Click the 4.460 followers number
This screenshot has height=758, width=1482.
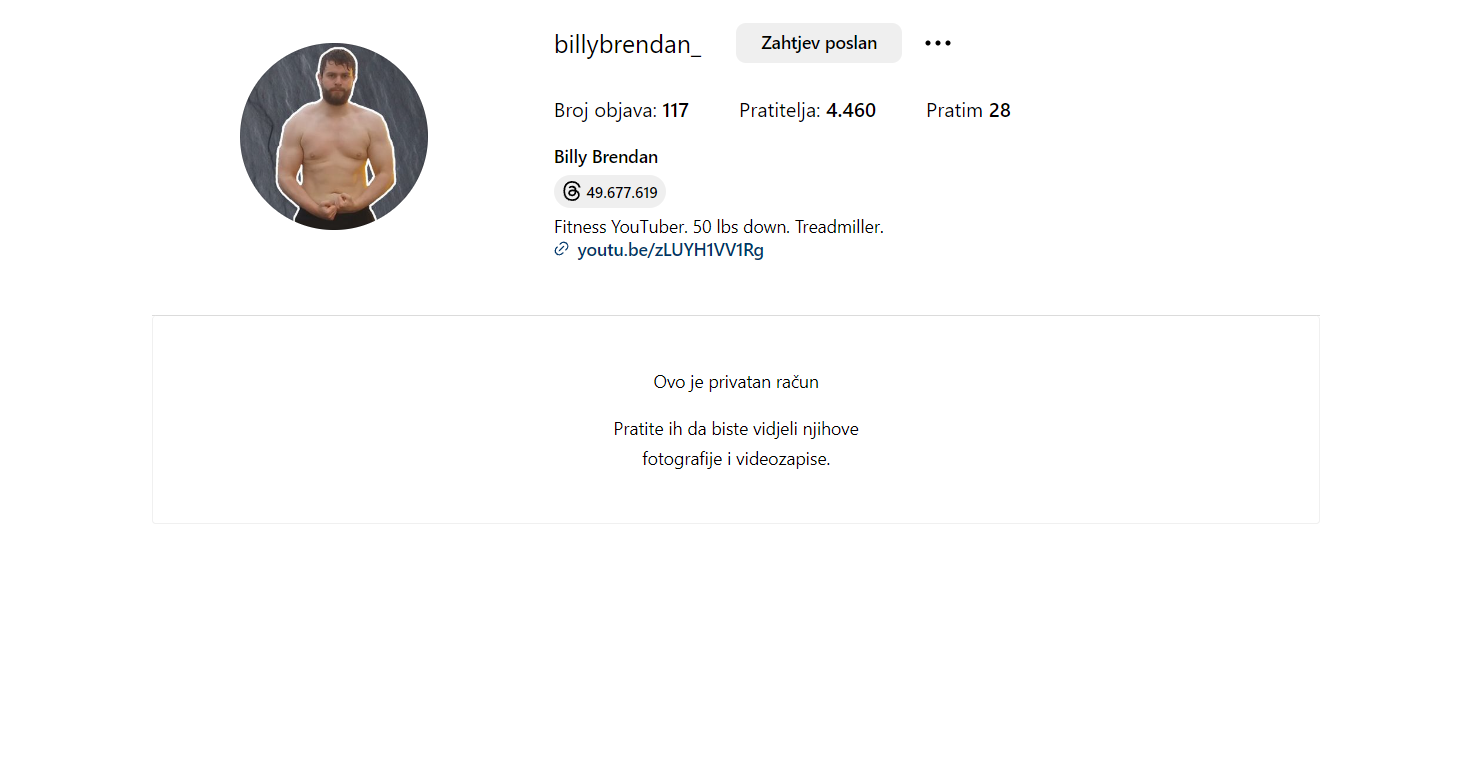(851, 111)
